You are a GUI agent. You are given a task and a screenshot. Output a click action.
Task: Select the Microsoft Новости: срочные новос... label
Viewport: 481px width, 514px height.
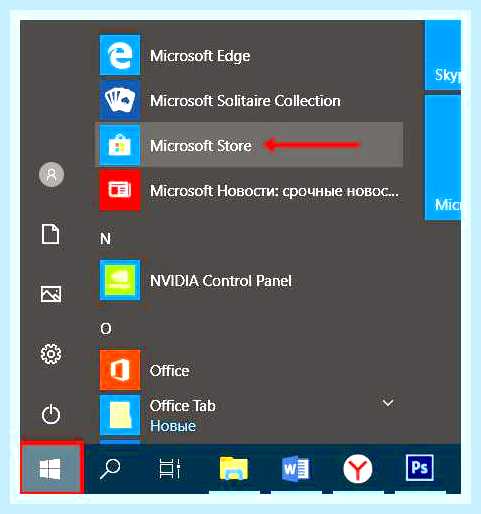[x=274, y=191]
